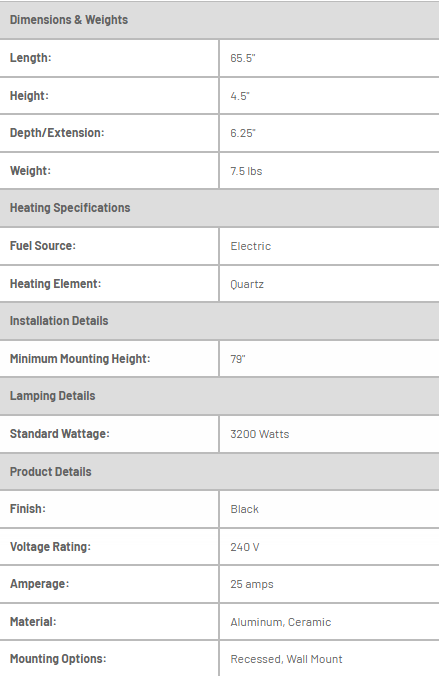The width and height of the screenshot is (439, 676).
Task: Collapse the Heating Specifications section header
Action: (220, 208)
